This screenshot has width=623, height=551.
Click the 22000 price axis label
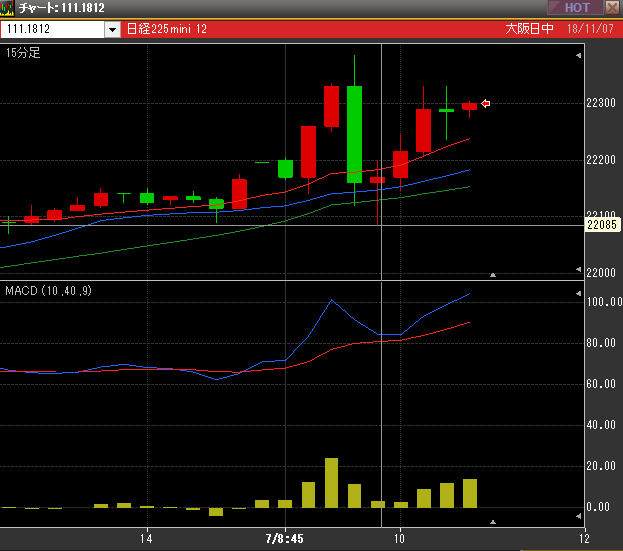[x=601, y=273]
